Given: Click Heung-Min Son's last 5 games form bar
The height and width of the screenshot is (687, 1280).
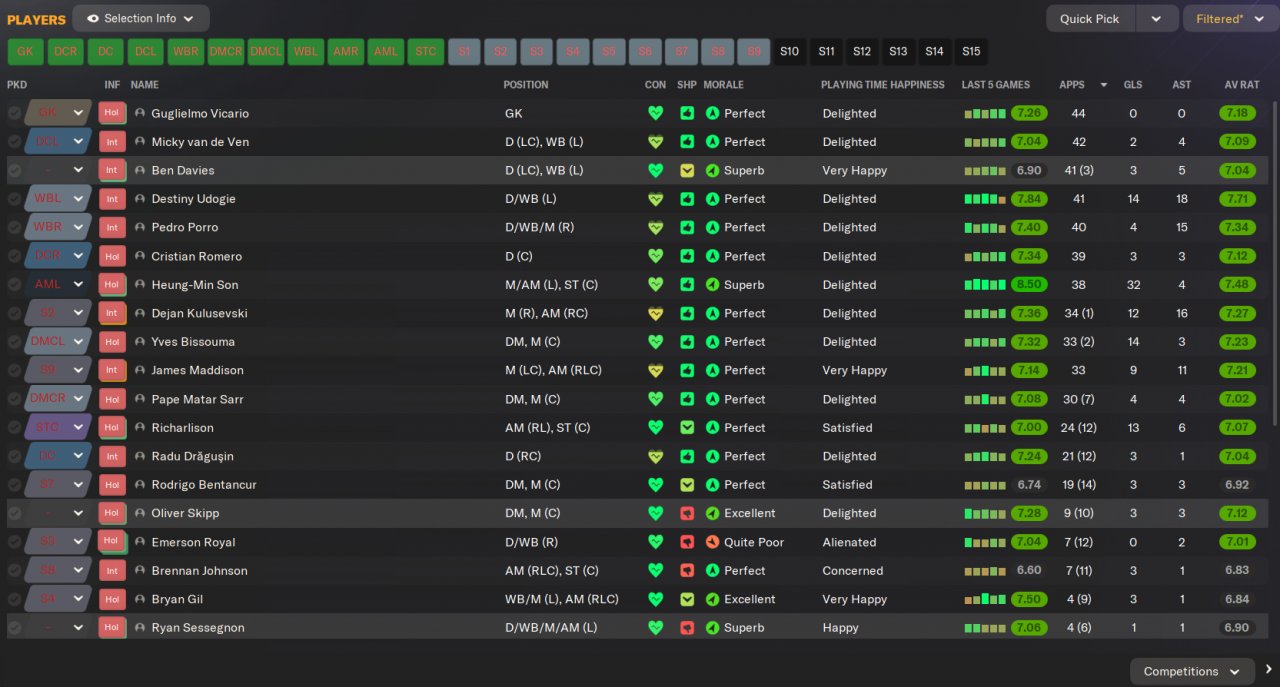Looking at the screenshot, I should tap(985, 285).
